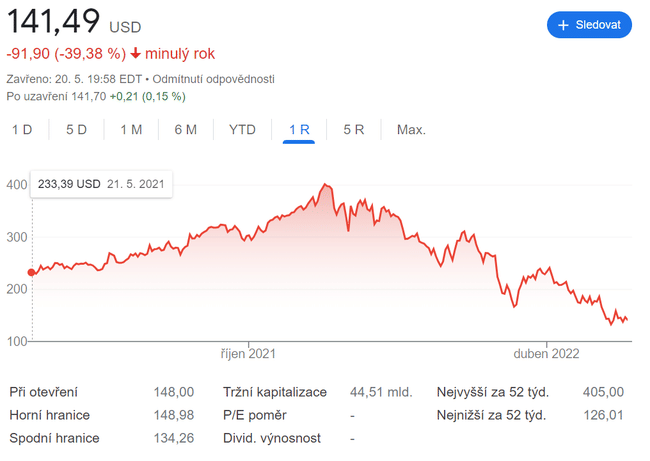Click the Sledovat follow button
The image size is (650, 461).
tap(589, 25)
